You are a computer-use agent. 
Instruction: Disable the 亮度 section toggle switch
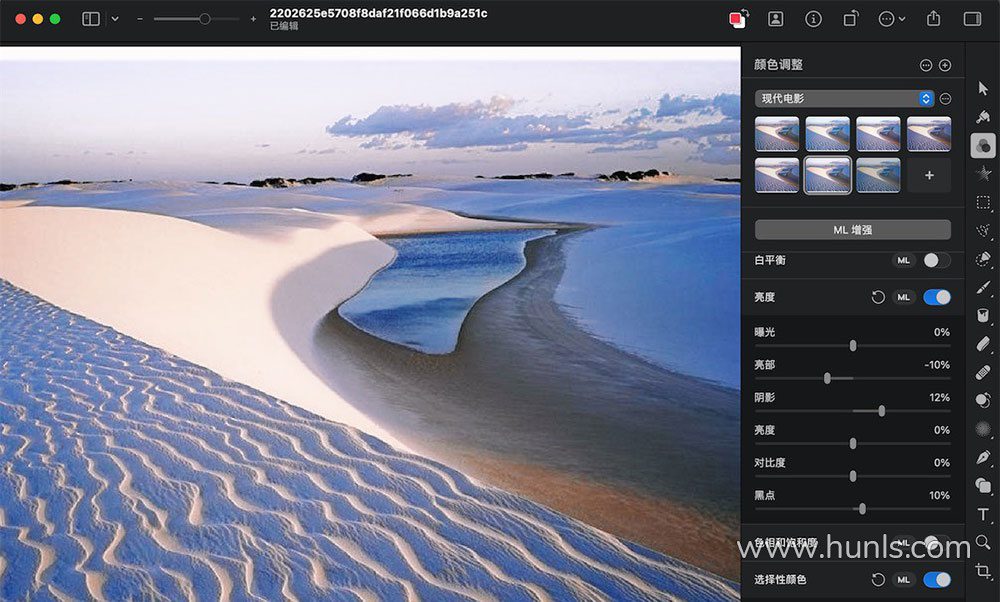[937, 297]
